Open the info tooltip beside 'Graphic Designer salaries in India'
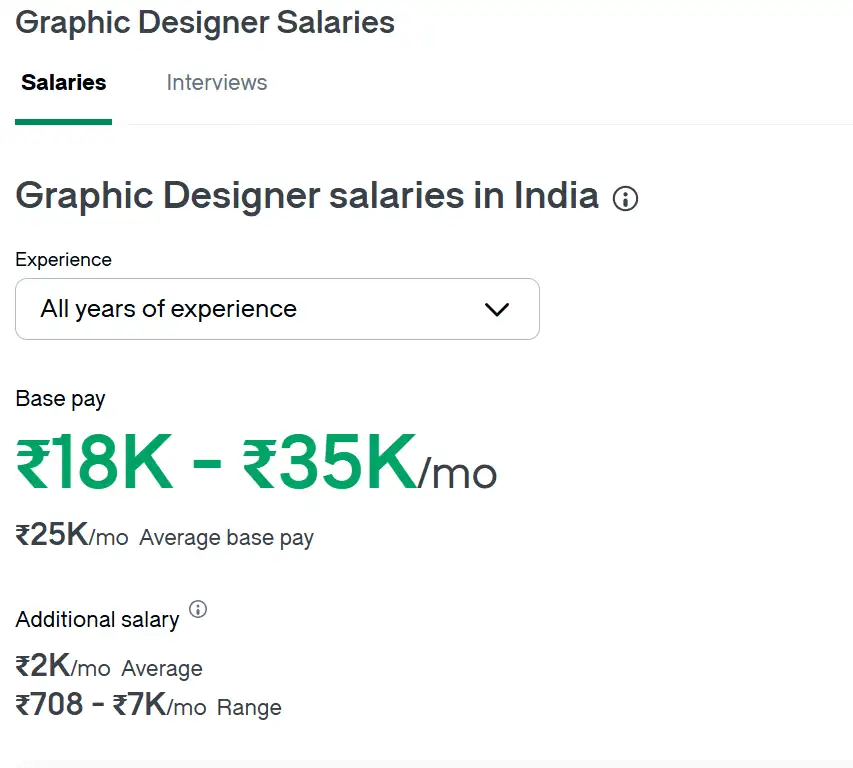The height and width of the screenshot is (768, 853). [x=625, y=199]
